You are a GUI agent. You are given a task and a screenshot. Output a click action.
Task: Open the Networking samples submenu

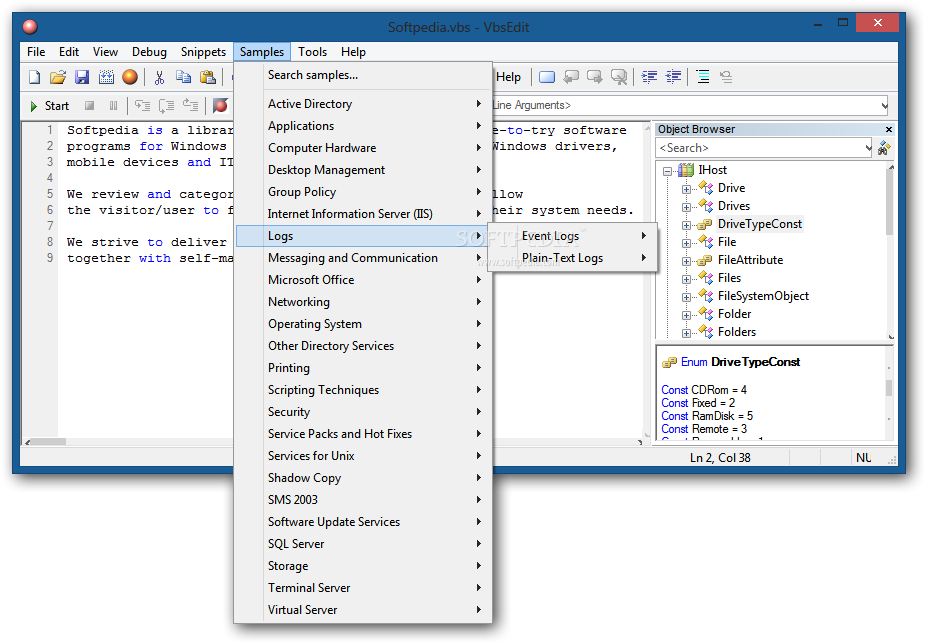363,302
